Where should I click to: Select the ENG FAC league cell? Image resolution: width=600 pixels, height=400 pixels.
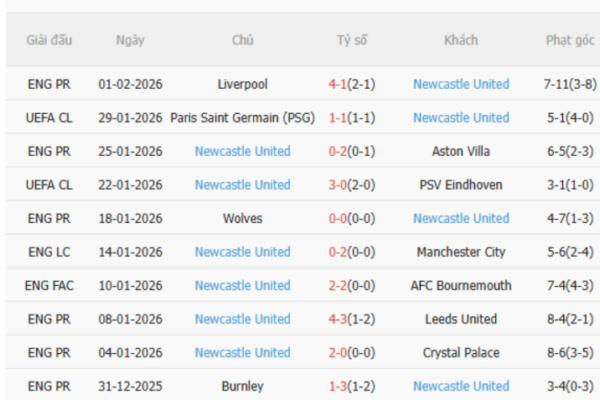49,285
